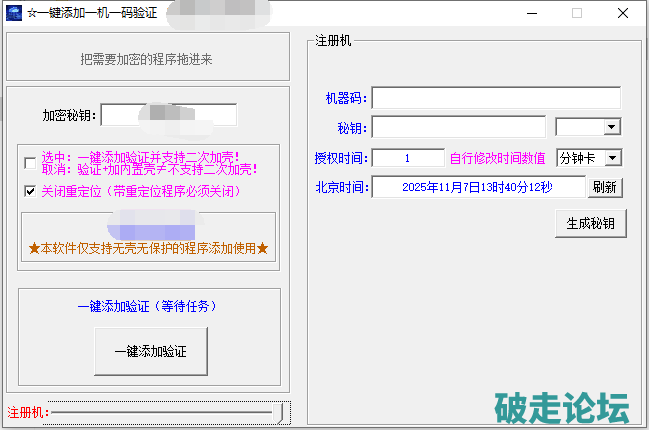Maximize the application window

point(577,14)
